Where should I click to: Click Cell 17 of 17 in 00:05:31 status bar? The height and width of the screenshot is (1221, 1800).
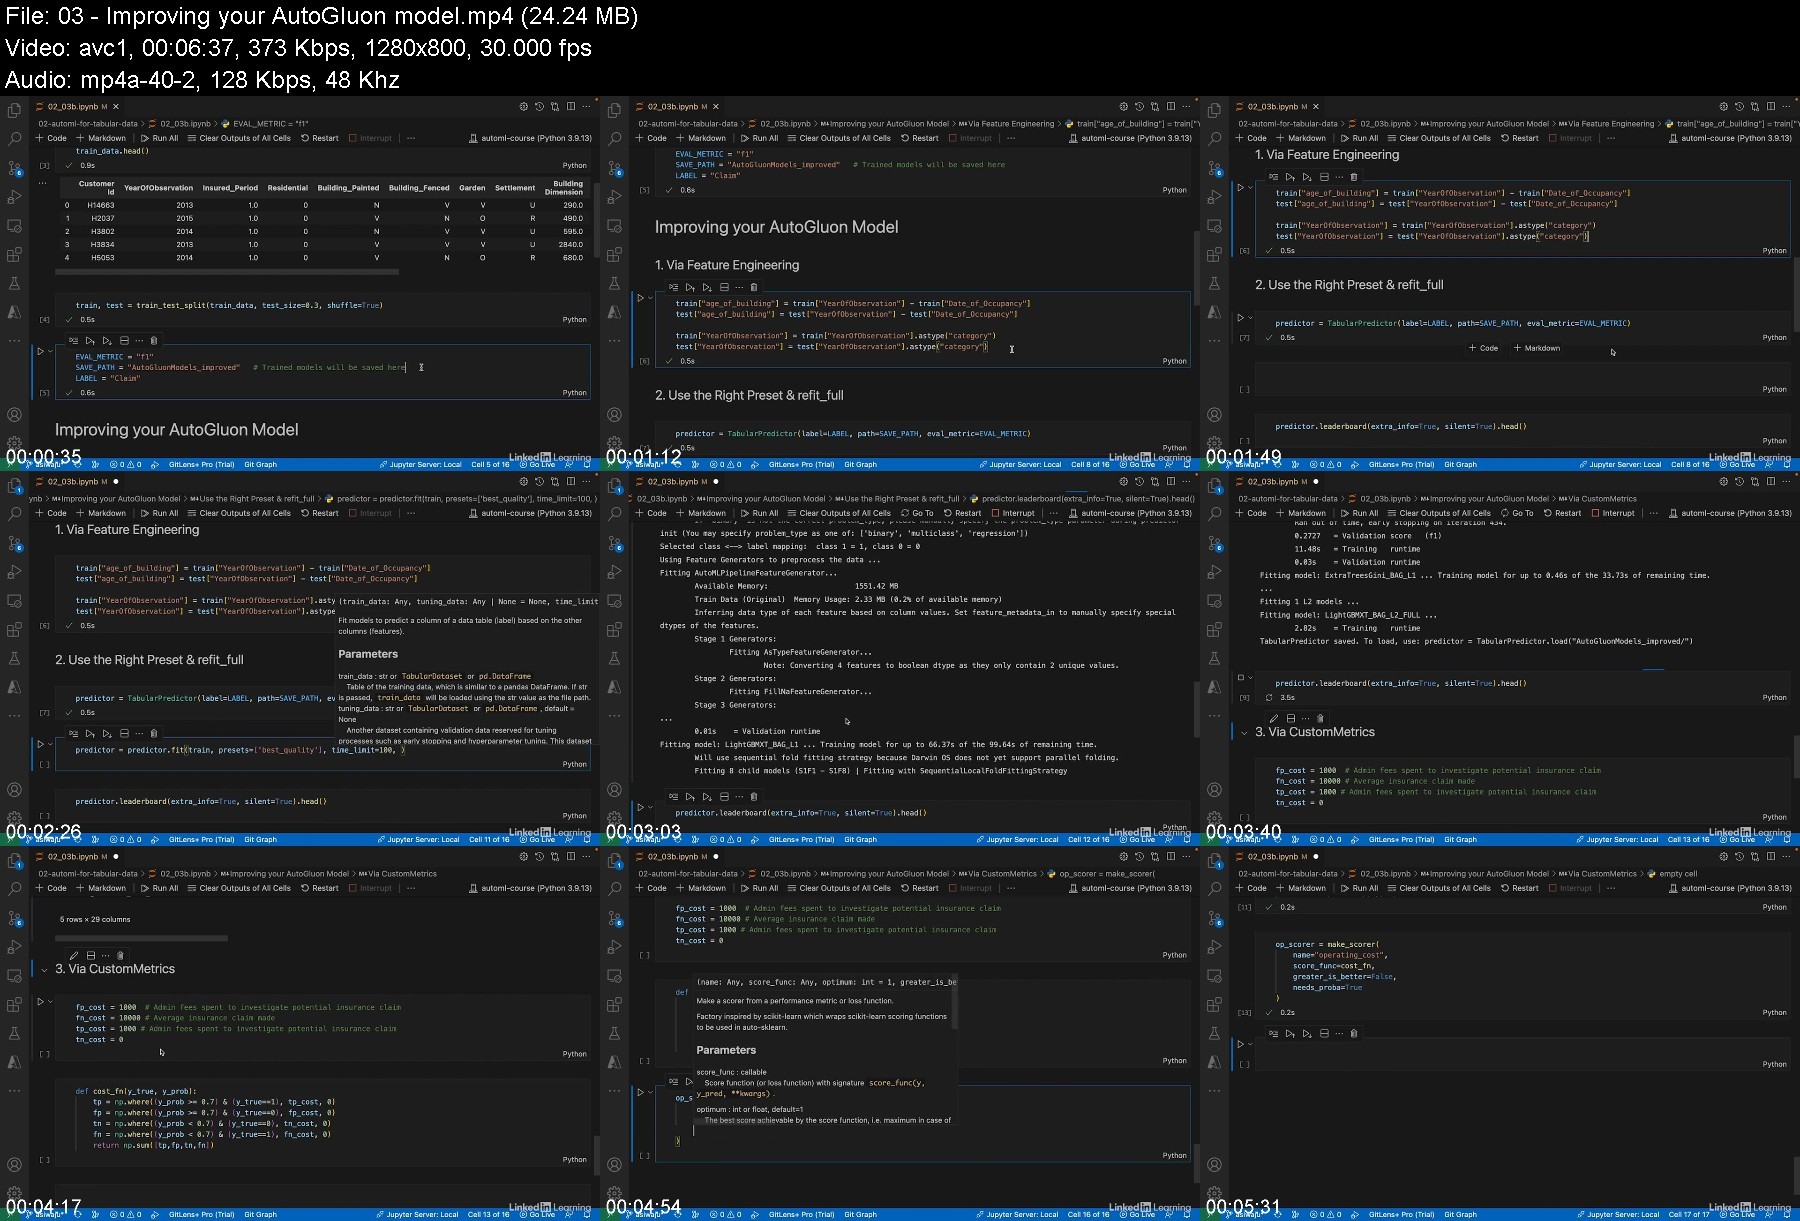click(x=1689, y=1215)
